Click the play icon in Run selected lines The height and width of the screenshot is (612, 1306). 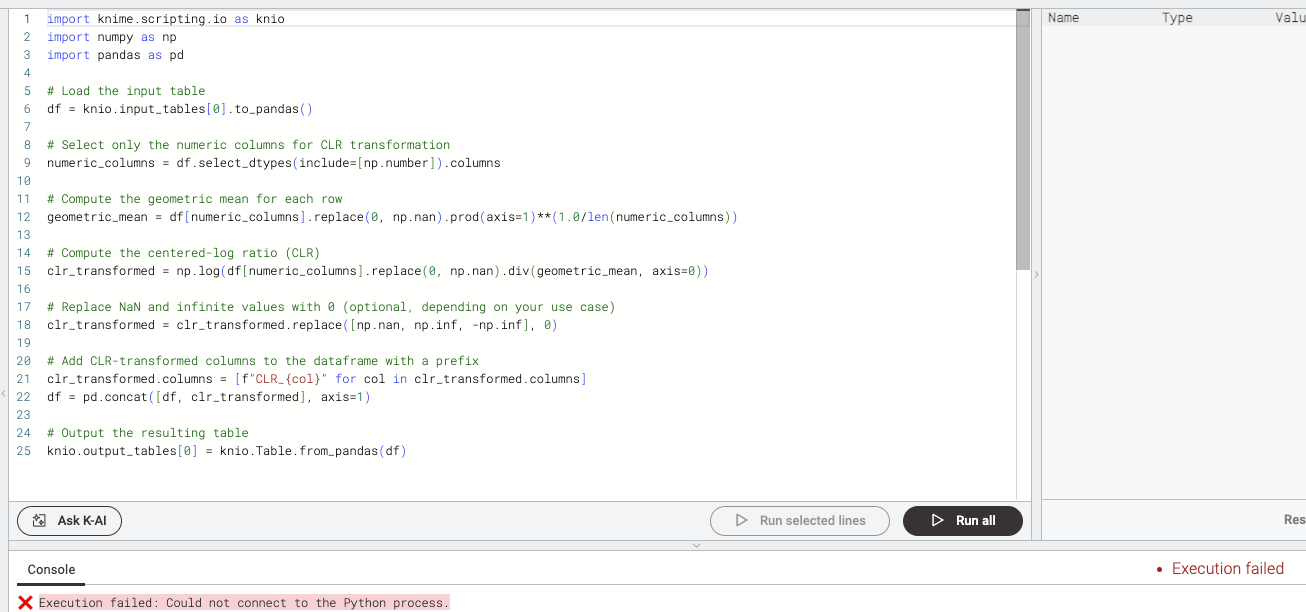tap(741, 521)
